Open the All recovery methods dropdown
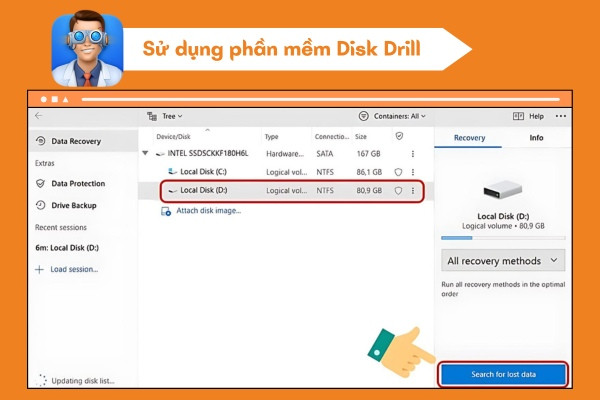 (x=503, y=261)
